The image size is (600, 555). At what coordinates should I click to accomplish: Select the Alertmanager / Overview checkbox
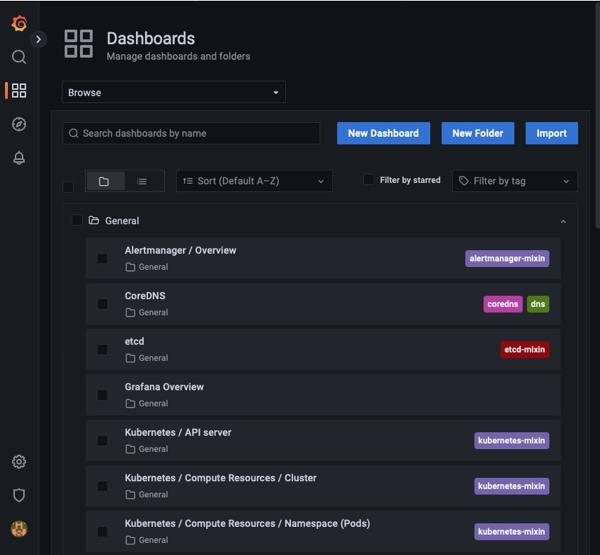point(102,258)
